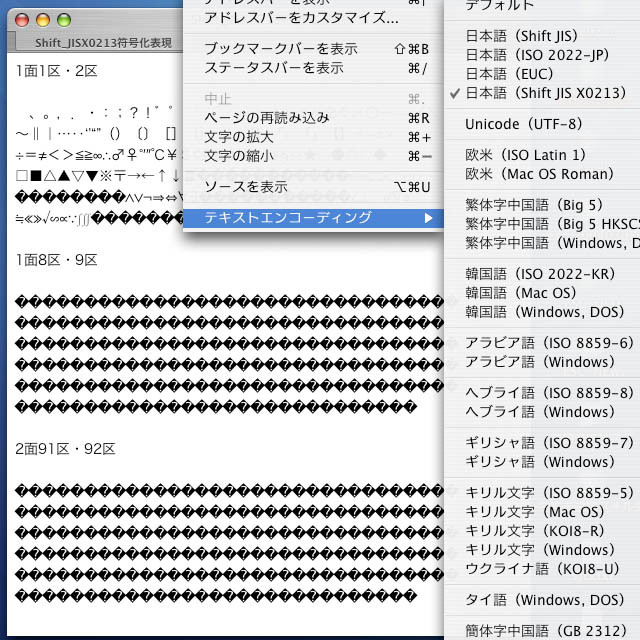Pick キリル文字 (Windows) encoding
Viewport: 640px width, 640px height.
click(x=542, y=550)
